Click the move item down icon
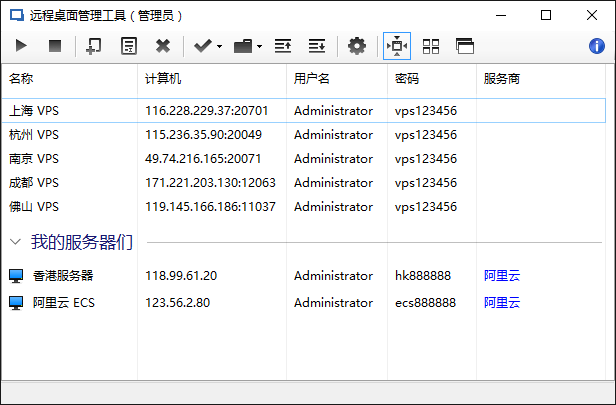Screen dimensions: 616x405 point(316,46)
